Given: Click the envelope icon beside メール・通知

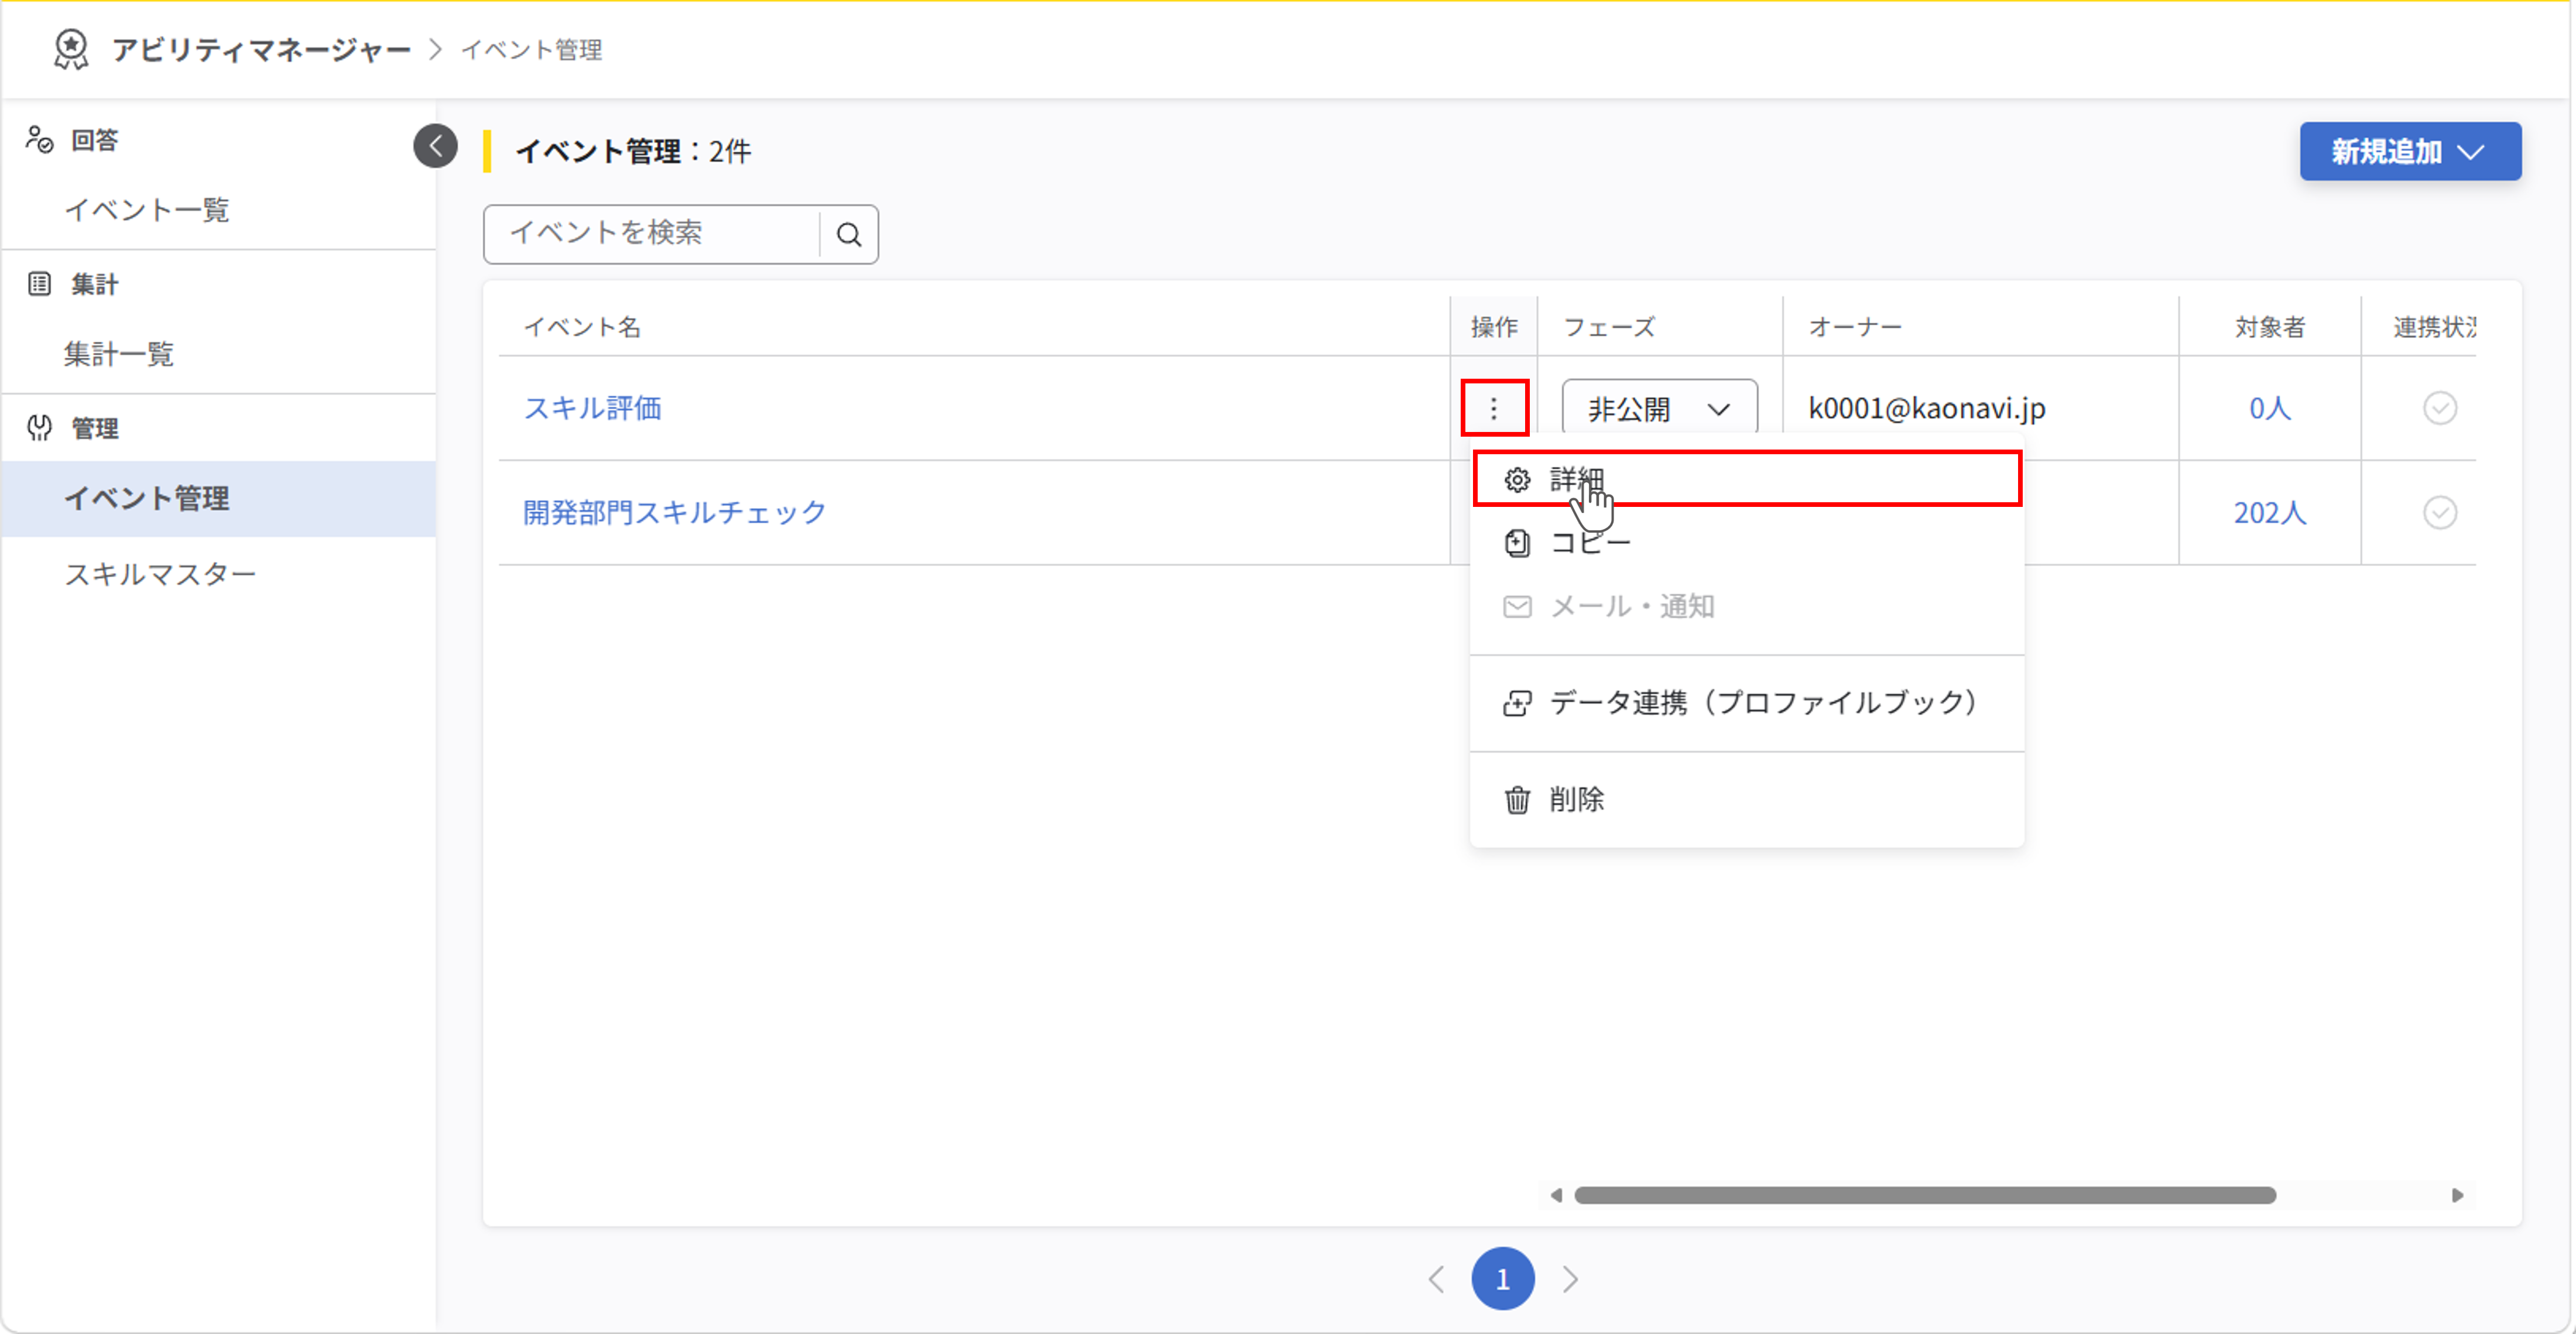Looking at the screenshot, I should 1516,607.
